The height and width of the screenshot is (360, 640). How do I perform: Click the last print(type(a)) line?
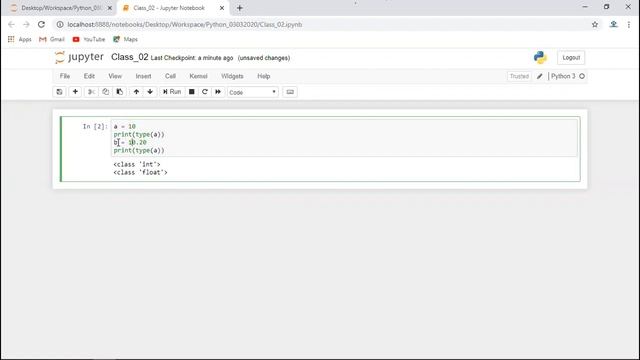click(x=139, y=151)
